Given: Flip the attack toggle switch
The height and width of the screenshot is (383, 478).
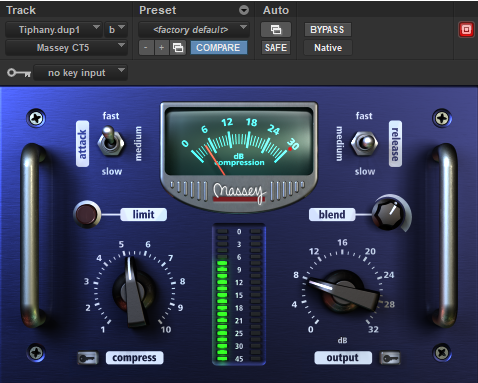Looking at the screenshot, I should [x=110, y=142].
